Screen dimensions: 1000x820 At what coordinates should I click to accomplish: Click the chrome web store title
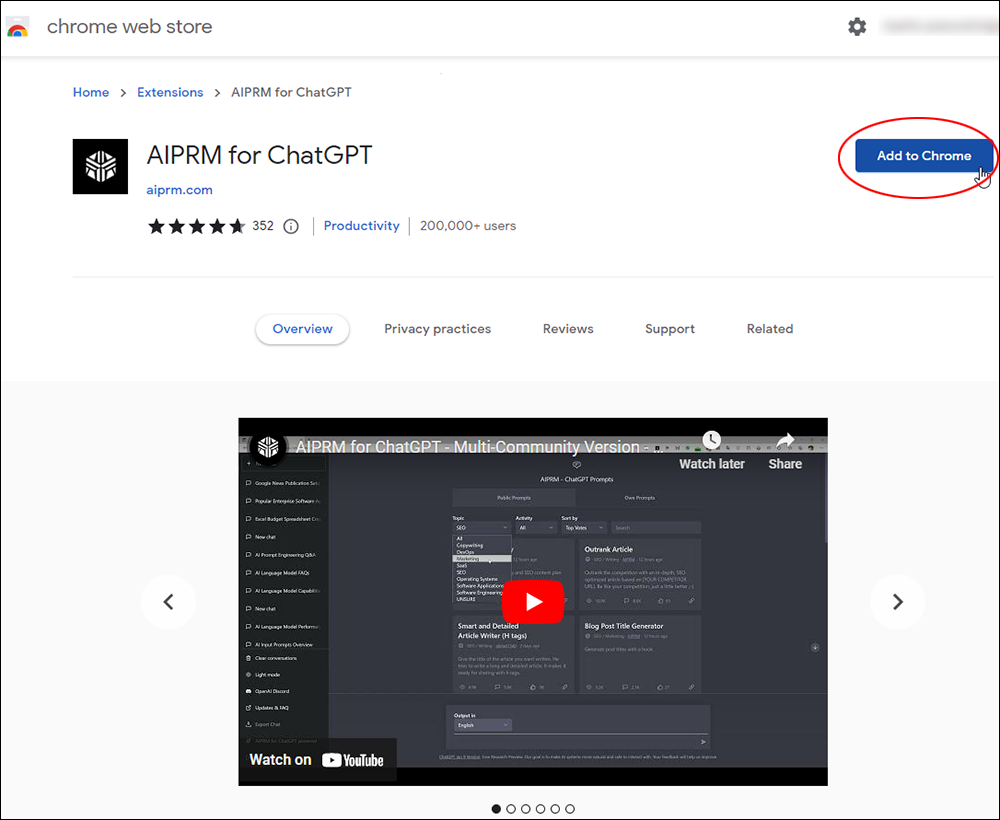coord(129,27)
